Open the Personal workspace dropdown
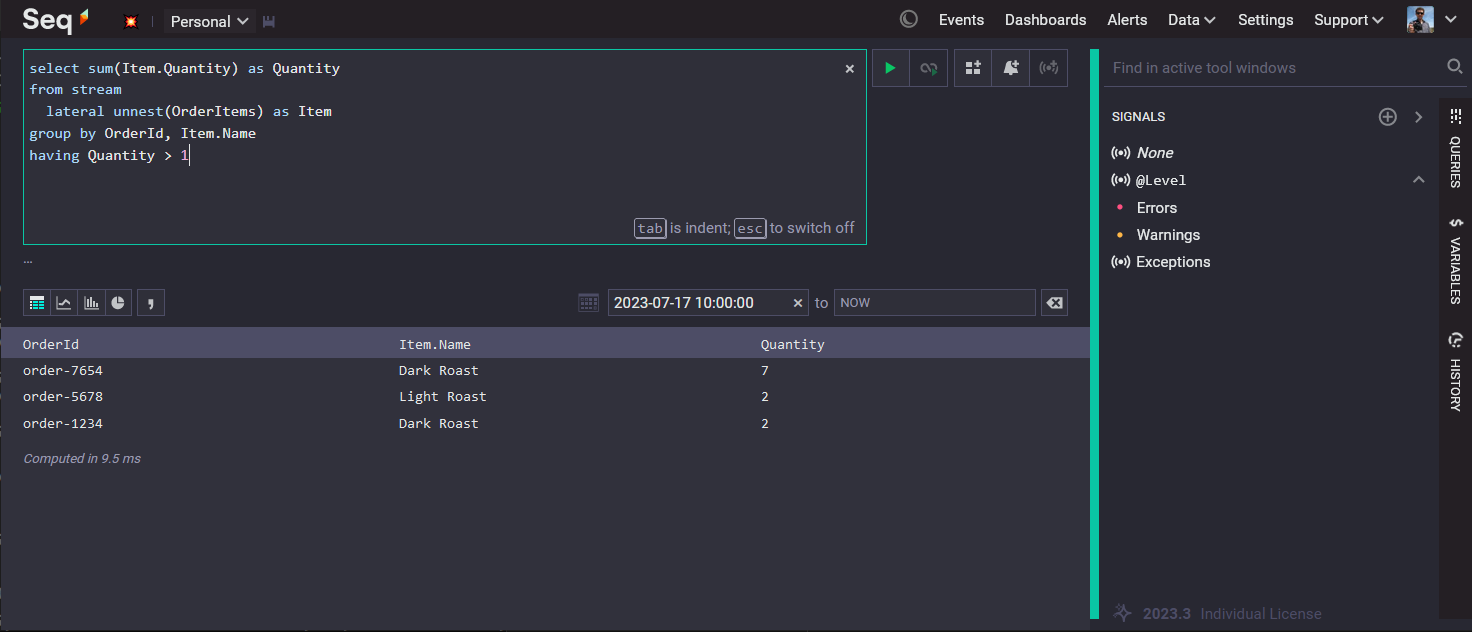The image size is (1472, 632). pyautogui.click(x=210, y=21)
